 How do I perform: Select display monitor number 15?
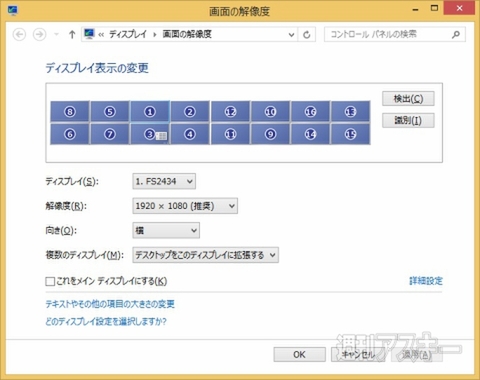point(350,134)
